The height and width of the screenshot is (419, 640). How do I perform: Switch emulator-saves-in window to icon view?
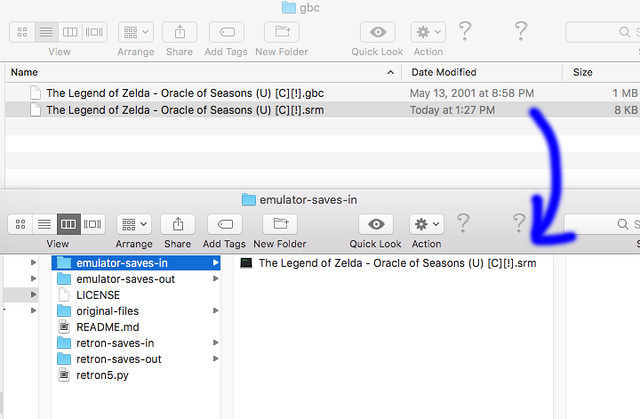pos(20,224)
